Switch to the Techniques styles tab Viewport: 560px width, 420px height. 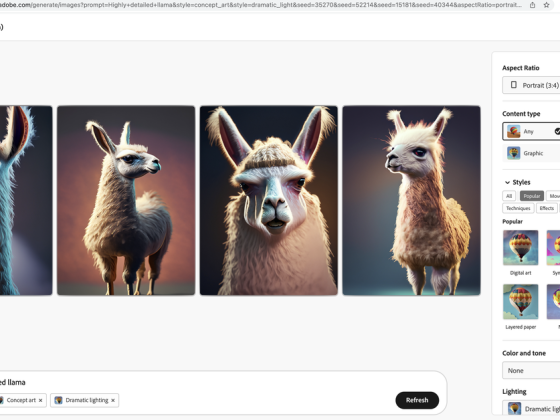[518, 208]
